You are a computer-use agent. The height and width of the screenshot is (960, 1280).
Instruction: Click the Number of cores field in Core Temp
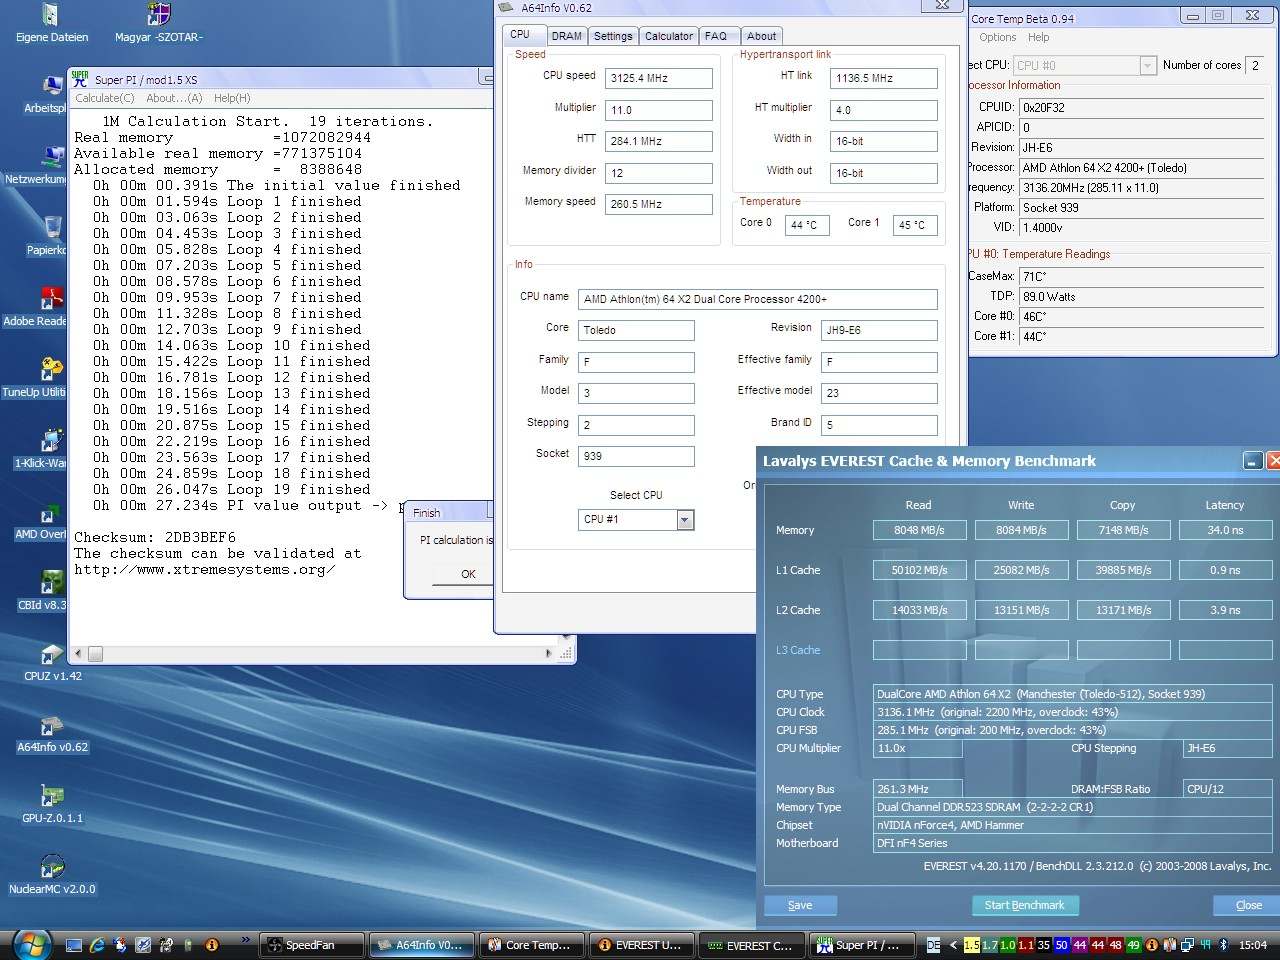(1256, 65)
